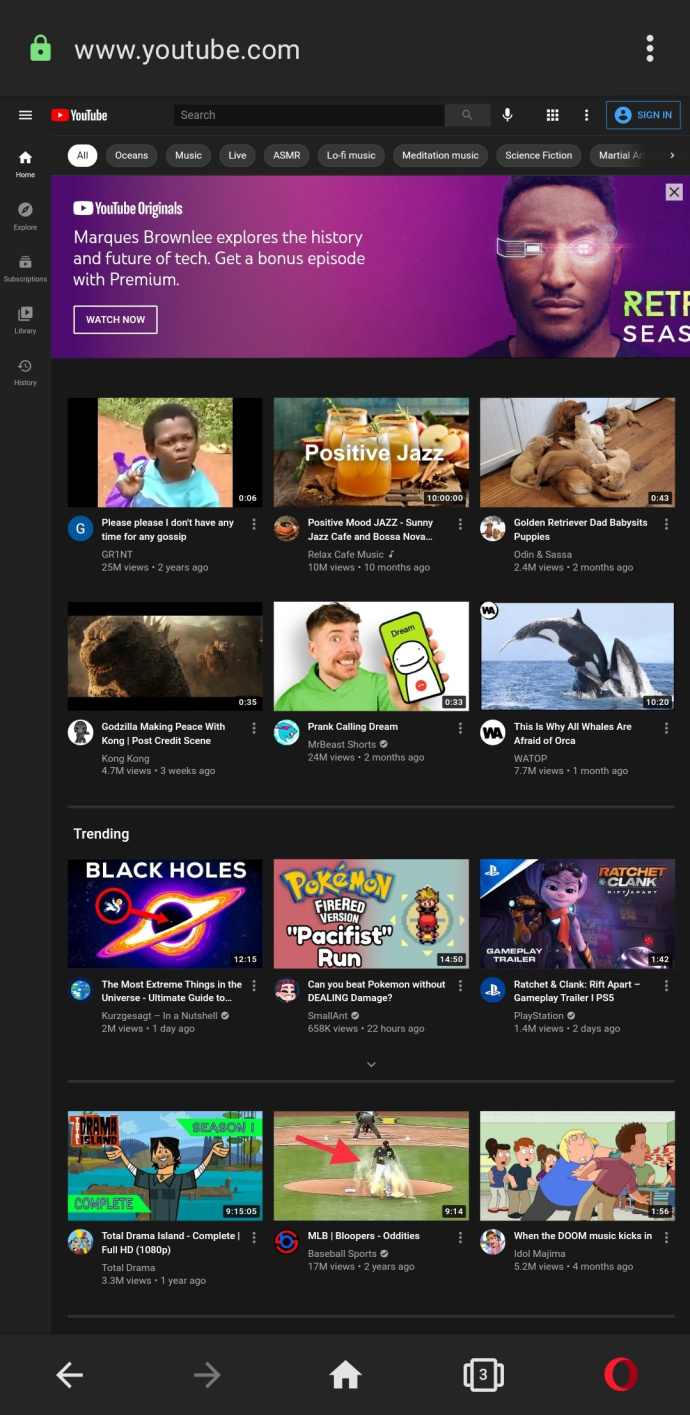Click WATCH NOW on Originals banner
This screenshot has height=1415, width=690.
coord(115,320)
